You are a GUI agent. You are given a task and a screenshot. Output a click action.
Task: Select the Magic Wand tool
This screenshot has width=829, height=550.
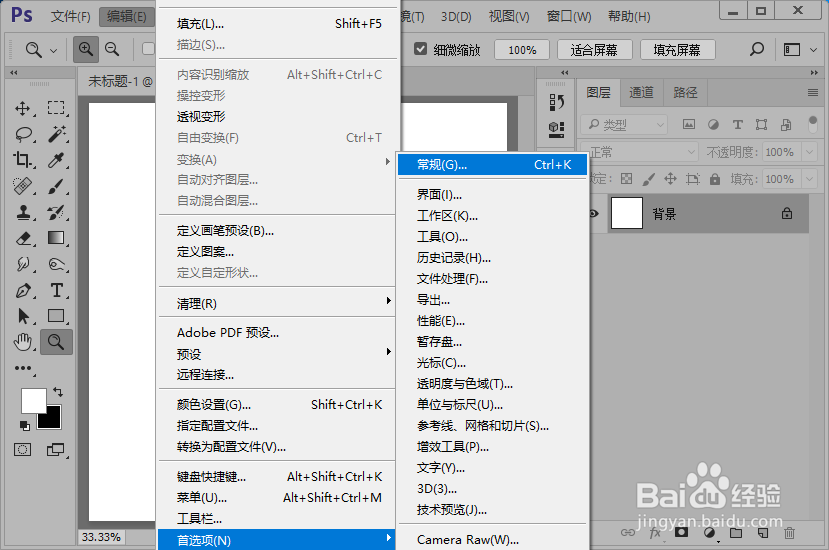[57, 134]
